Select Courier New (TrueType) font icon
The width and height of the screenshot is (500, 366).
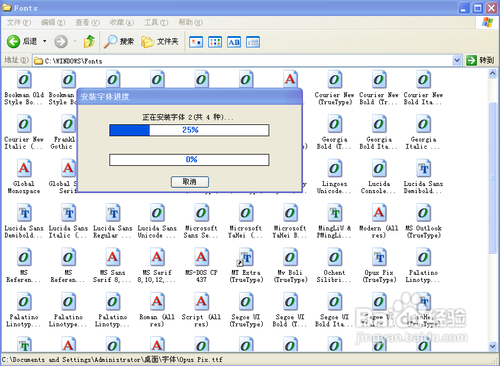(x=335, y=80)
